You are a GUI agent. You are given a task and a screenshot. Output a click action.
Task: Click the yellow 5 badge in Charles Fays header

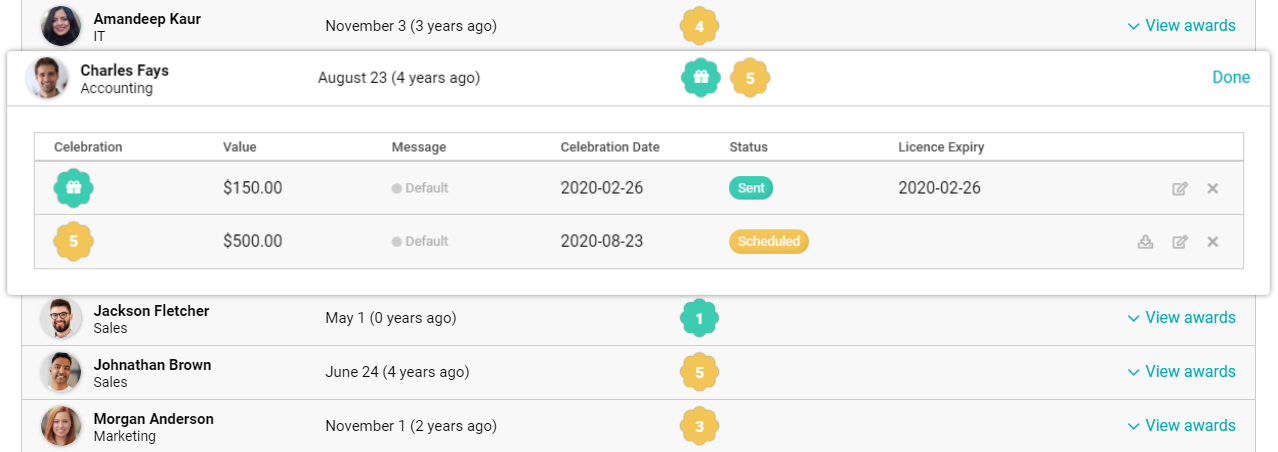pos(750,78)
